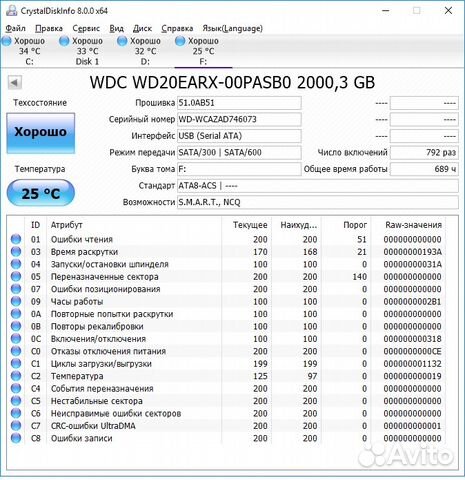Viewport: 465px width, 480px height.
Task: Open the Сервис menu
Action: 86,28
